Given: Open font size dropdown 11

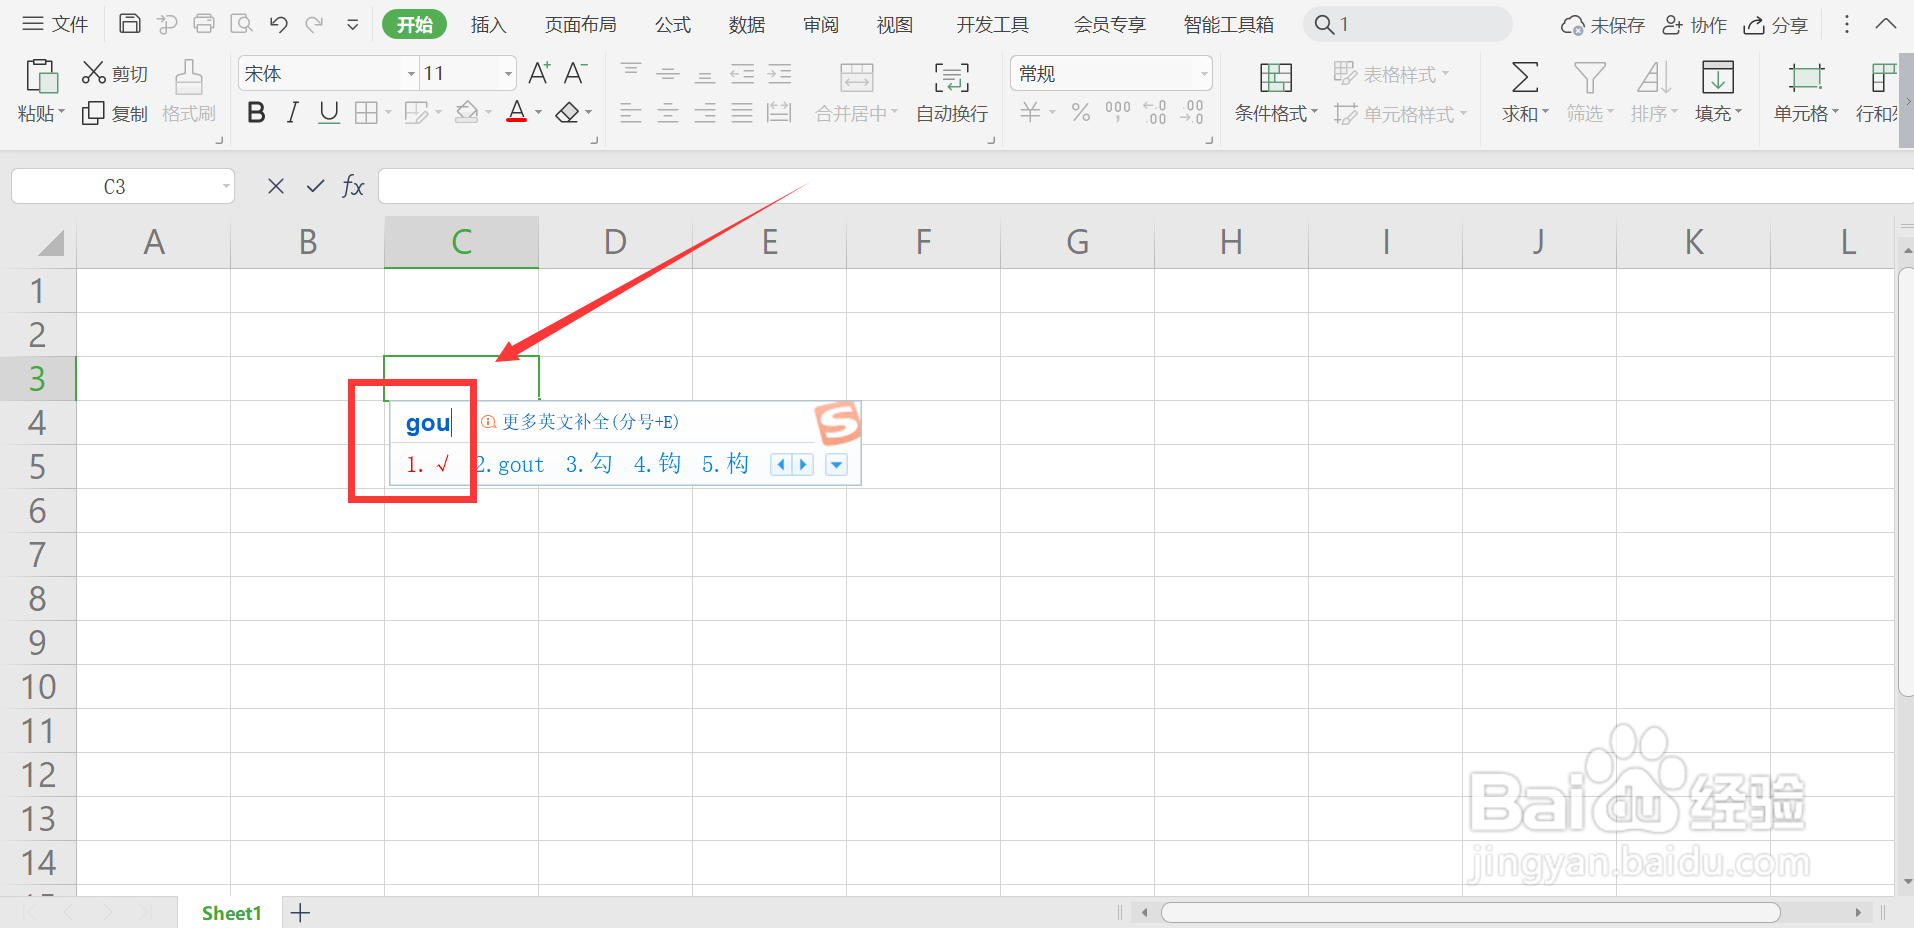Looking at the screenshot, I should [x=508, y=74].
